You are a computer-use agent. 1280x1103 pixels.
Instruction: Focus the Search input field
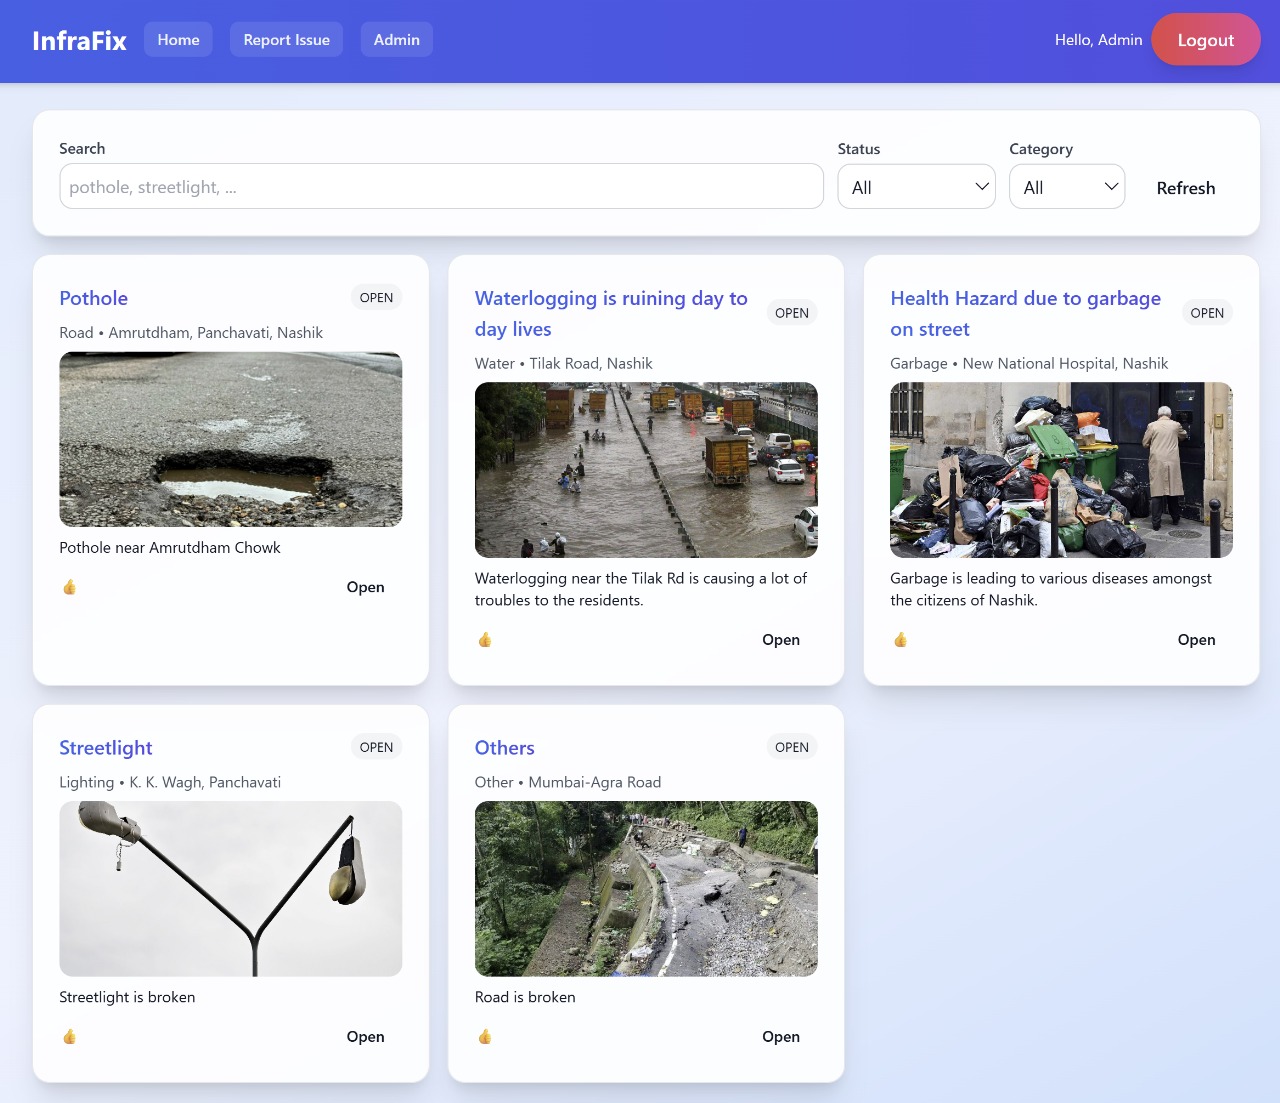(441, 187)
